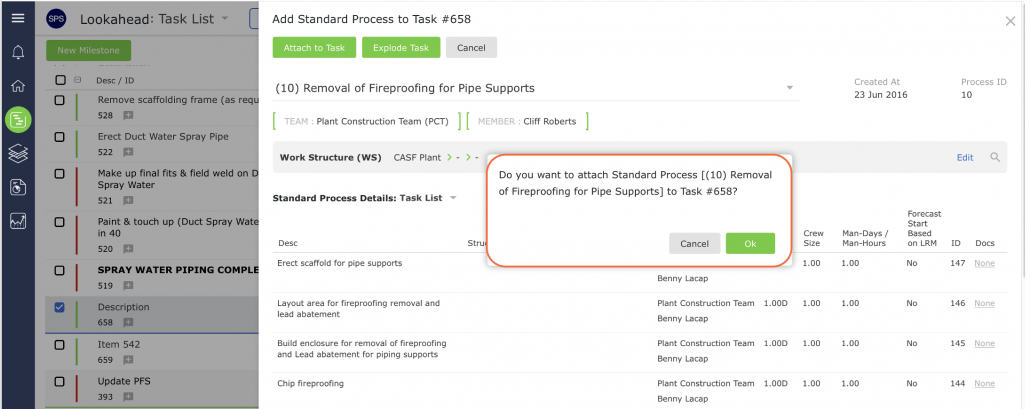Open the Lookahead Task List title dropdown
Image resolution: width=1030 pixels, height=409 pixels.
[x=225, y=18]
